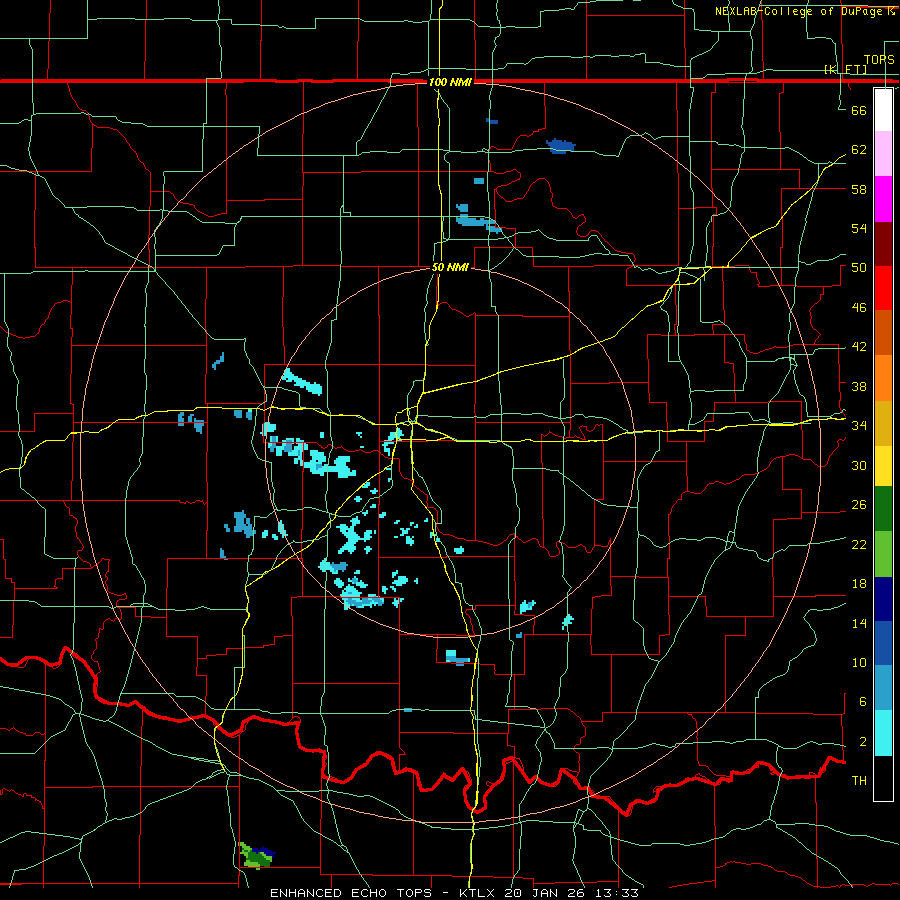Click the dark blue echo cell near the 100 NMI ring
Screen dimensions: 900x900
(560, 146)
